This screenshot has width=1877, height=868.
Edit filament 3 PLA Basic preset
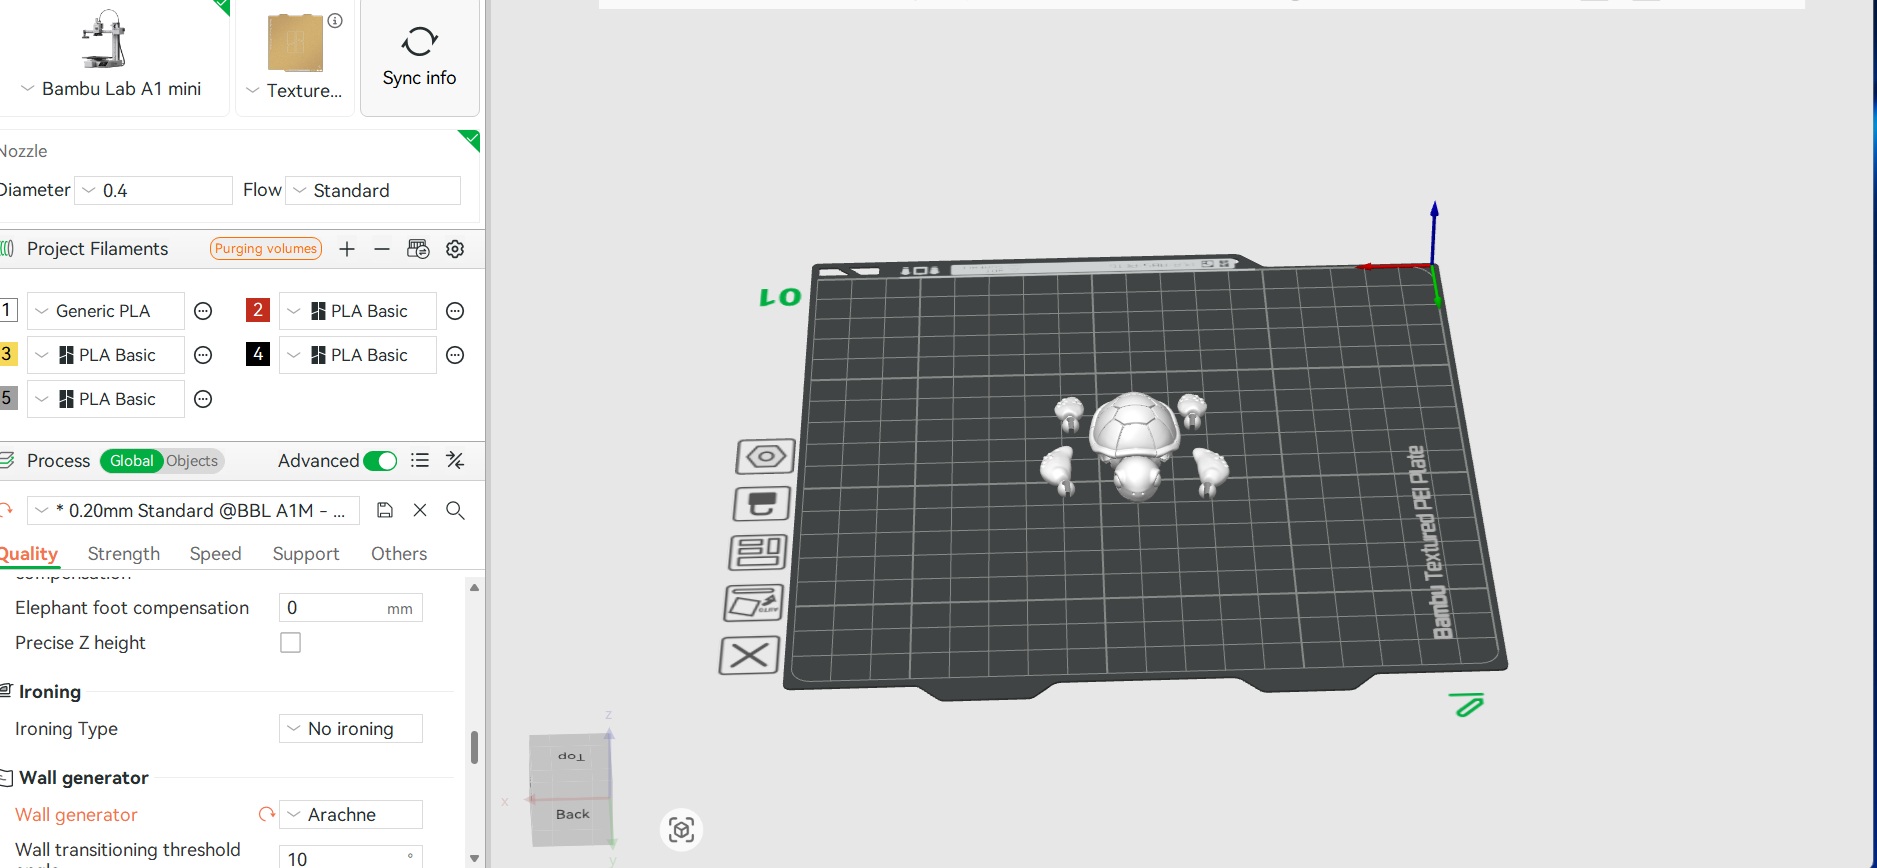coord(203,355)
